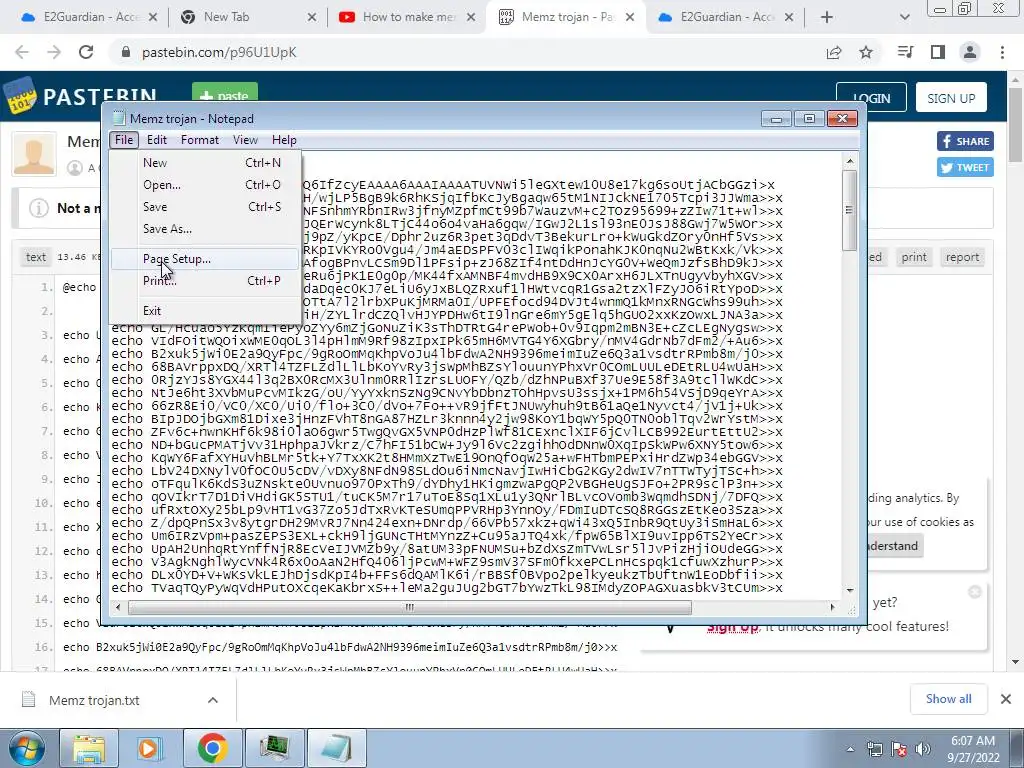
Task: Reload the pastebin page
Action: pos(86,52)
